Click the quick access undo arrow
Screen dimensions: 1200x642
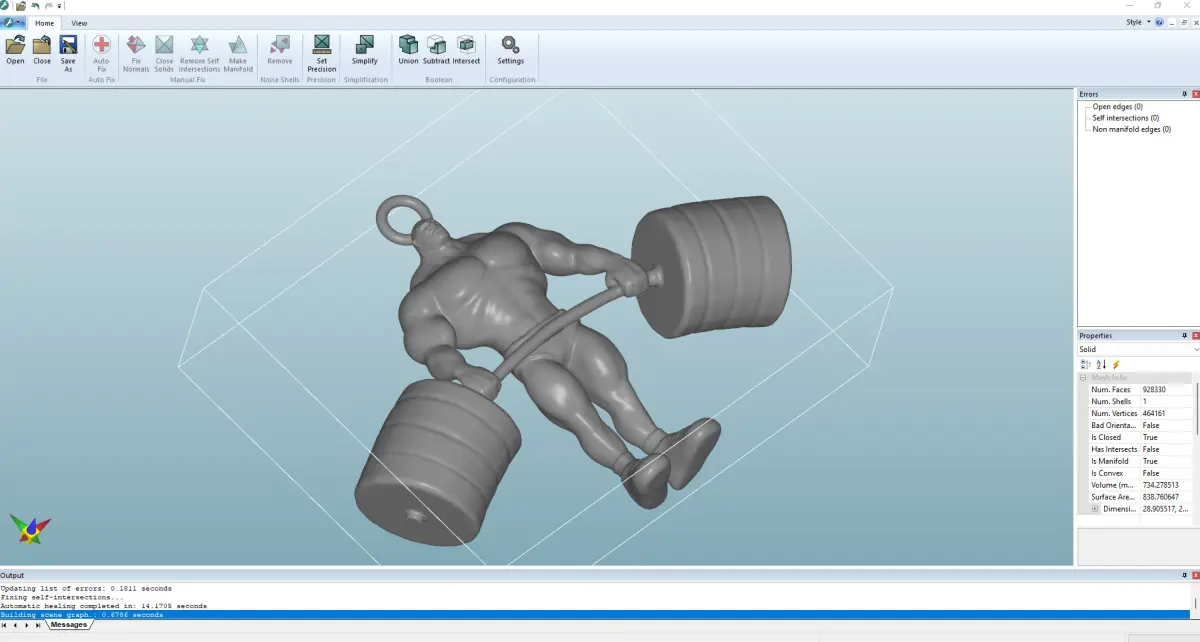(35, 6)
